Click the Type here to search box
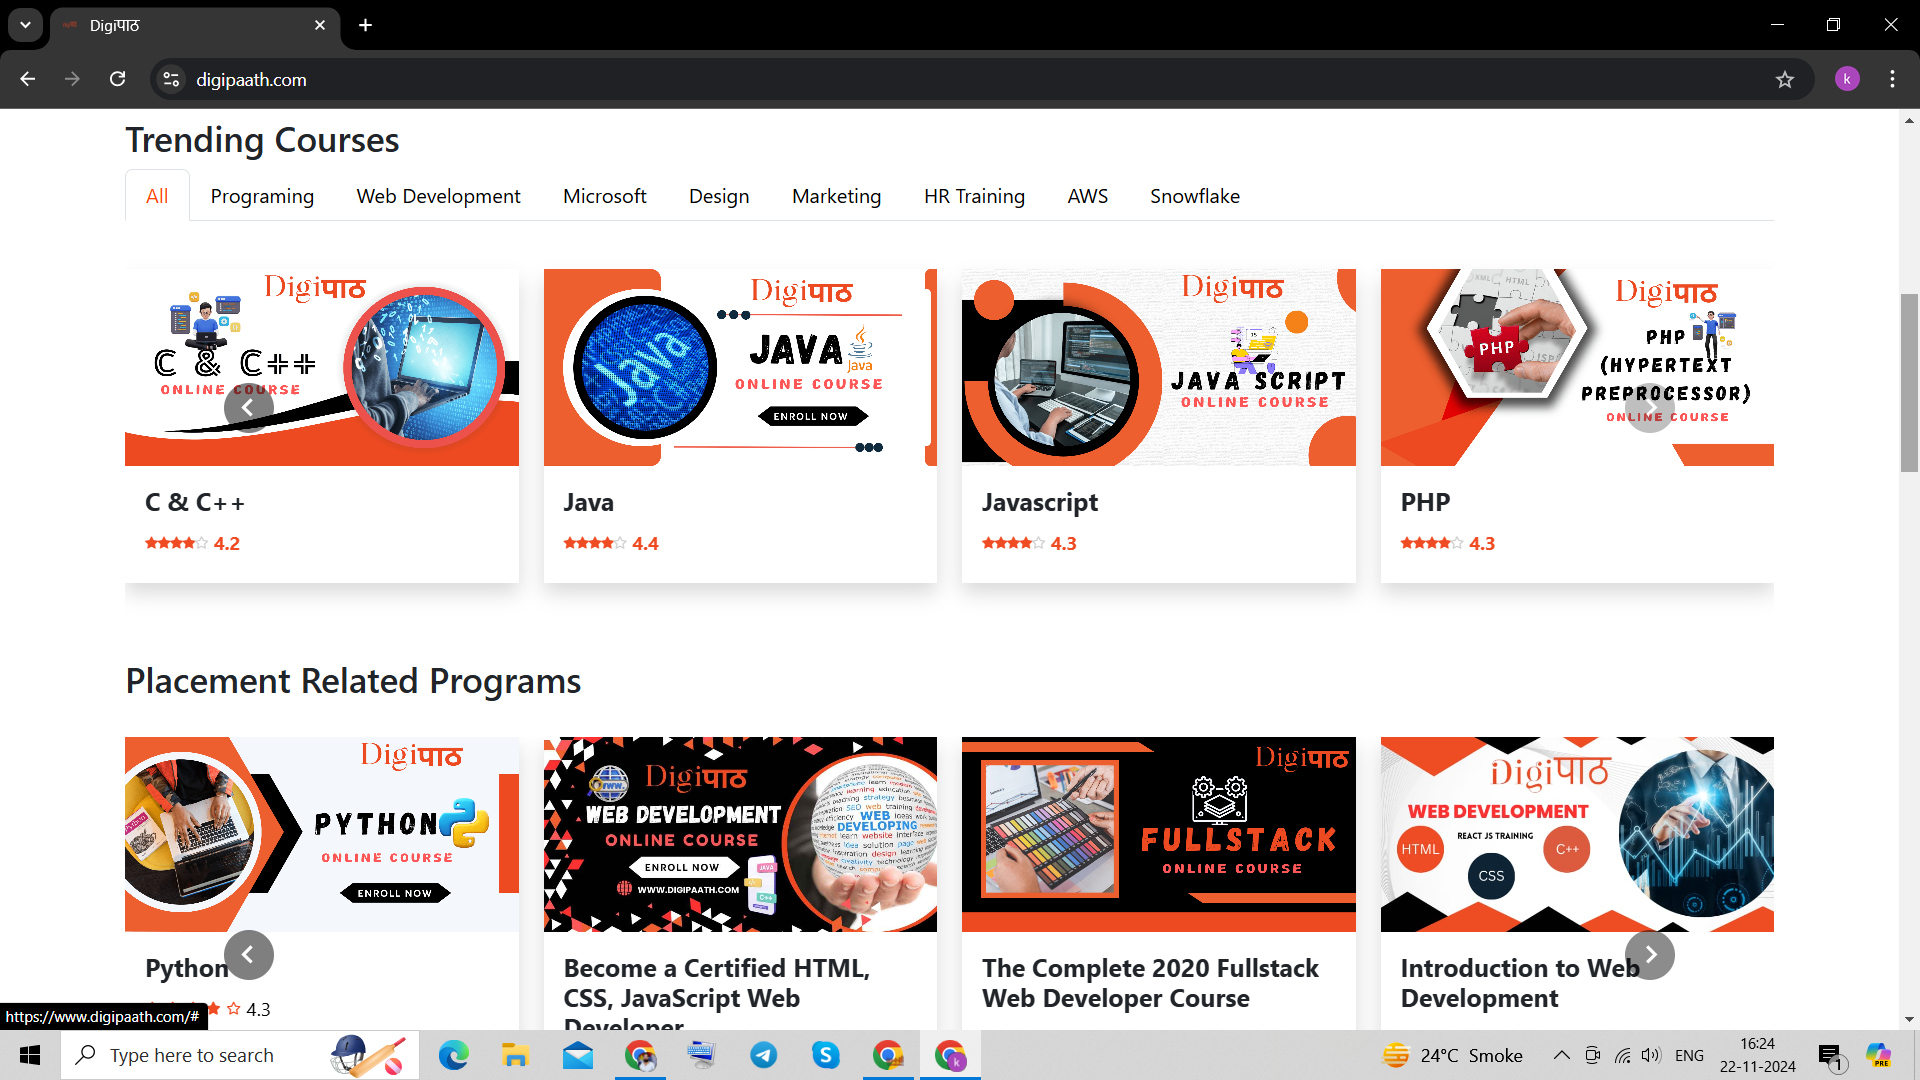 pos(240,1055)
